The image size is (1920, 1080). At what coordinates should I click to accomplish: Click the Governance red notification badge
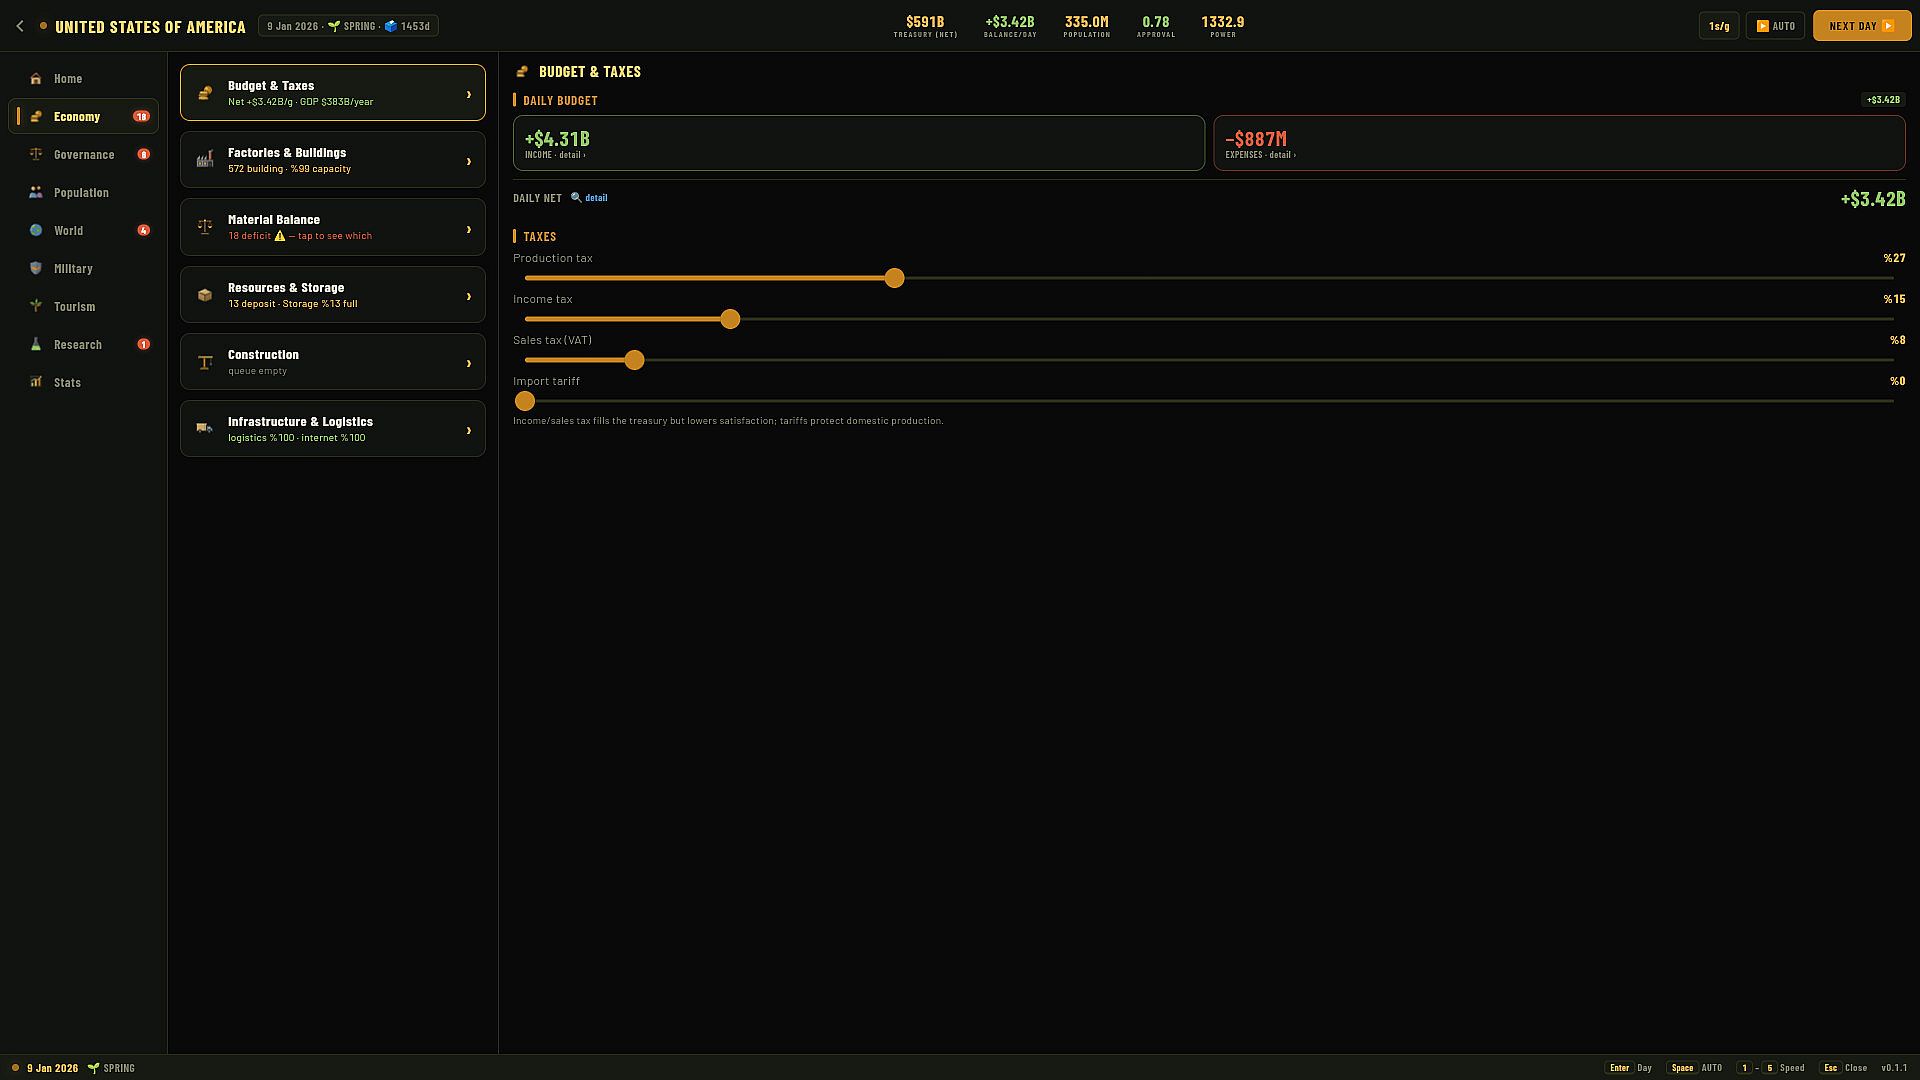pyautogui.click(x=144, y=155)
